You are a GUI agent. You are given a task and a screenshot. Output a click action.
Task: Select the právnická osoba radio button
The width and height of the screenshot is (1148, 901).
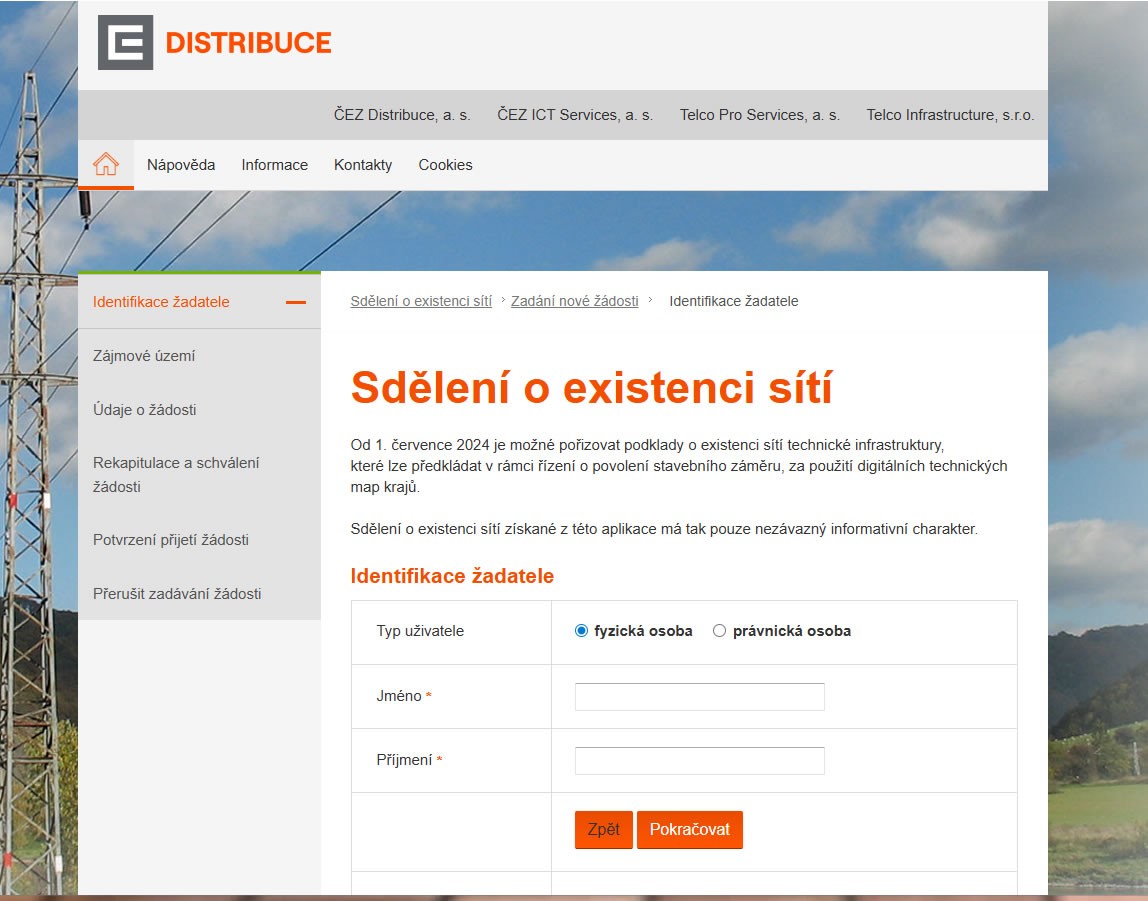pos(719,631)
